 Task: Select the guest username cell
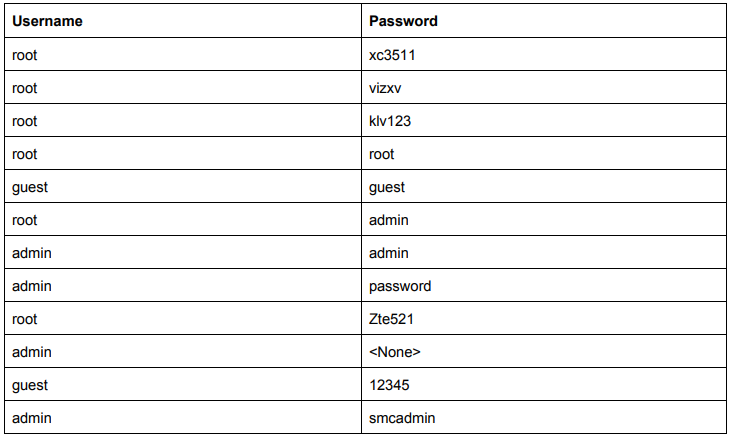click(x=30, y=187)
